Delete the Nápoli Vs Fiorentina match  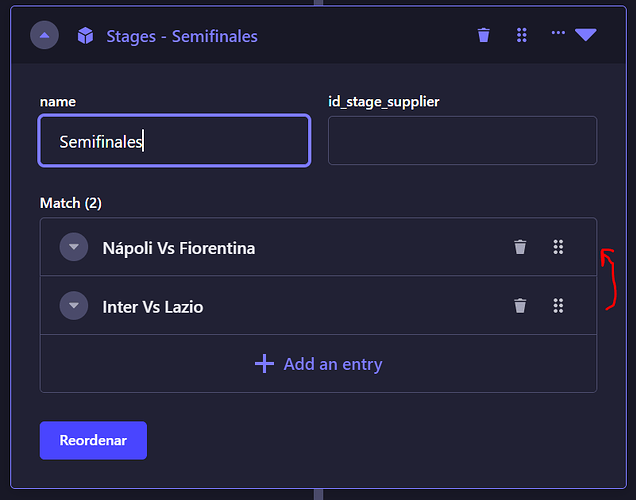[x=520, y=247]
